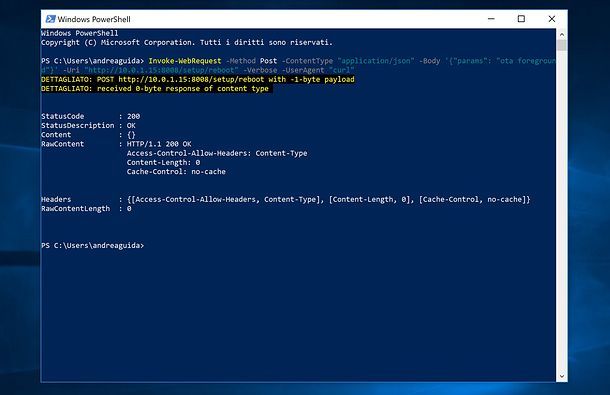The height and width of the screenshot is (395, 610).
Task: Click the "application/json" string in command
Action: 376,61
